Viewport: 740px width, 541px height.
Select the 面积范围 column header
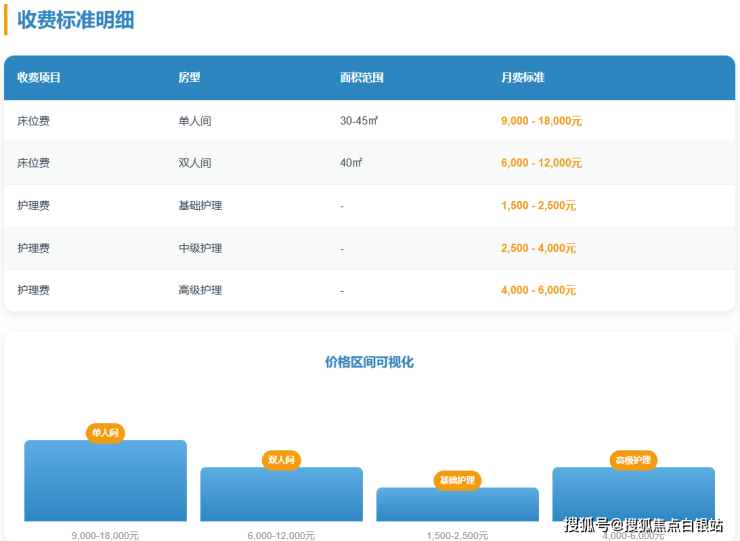coord(361,78)
